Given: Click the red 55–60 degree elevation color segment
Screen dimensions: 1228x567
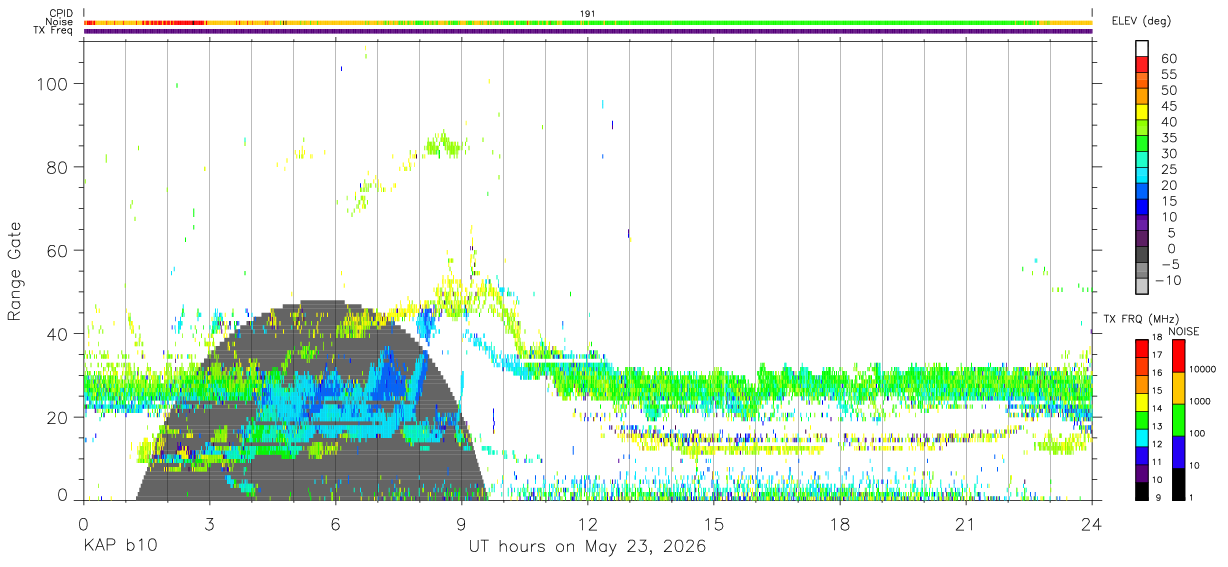Looking at the screenshot, I should pos(1142,66).
